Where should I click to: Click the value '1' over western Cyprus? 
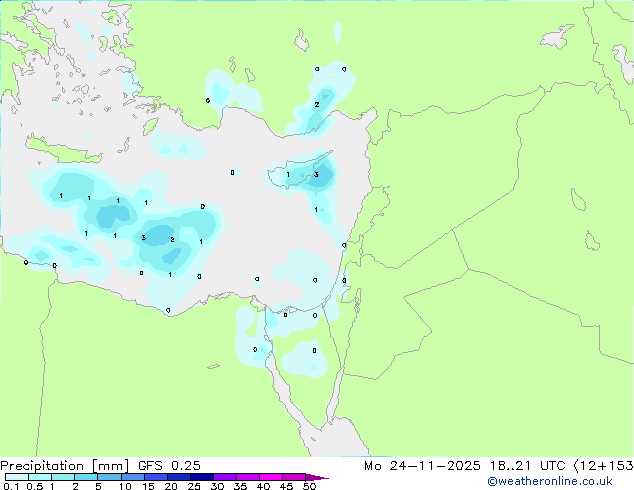[x=288, y=175]
